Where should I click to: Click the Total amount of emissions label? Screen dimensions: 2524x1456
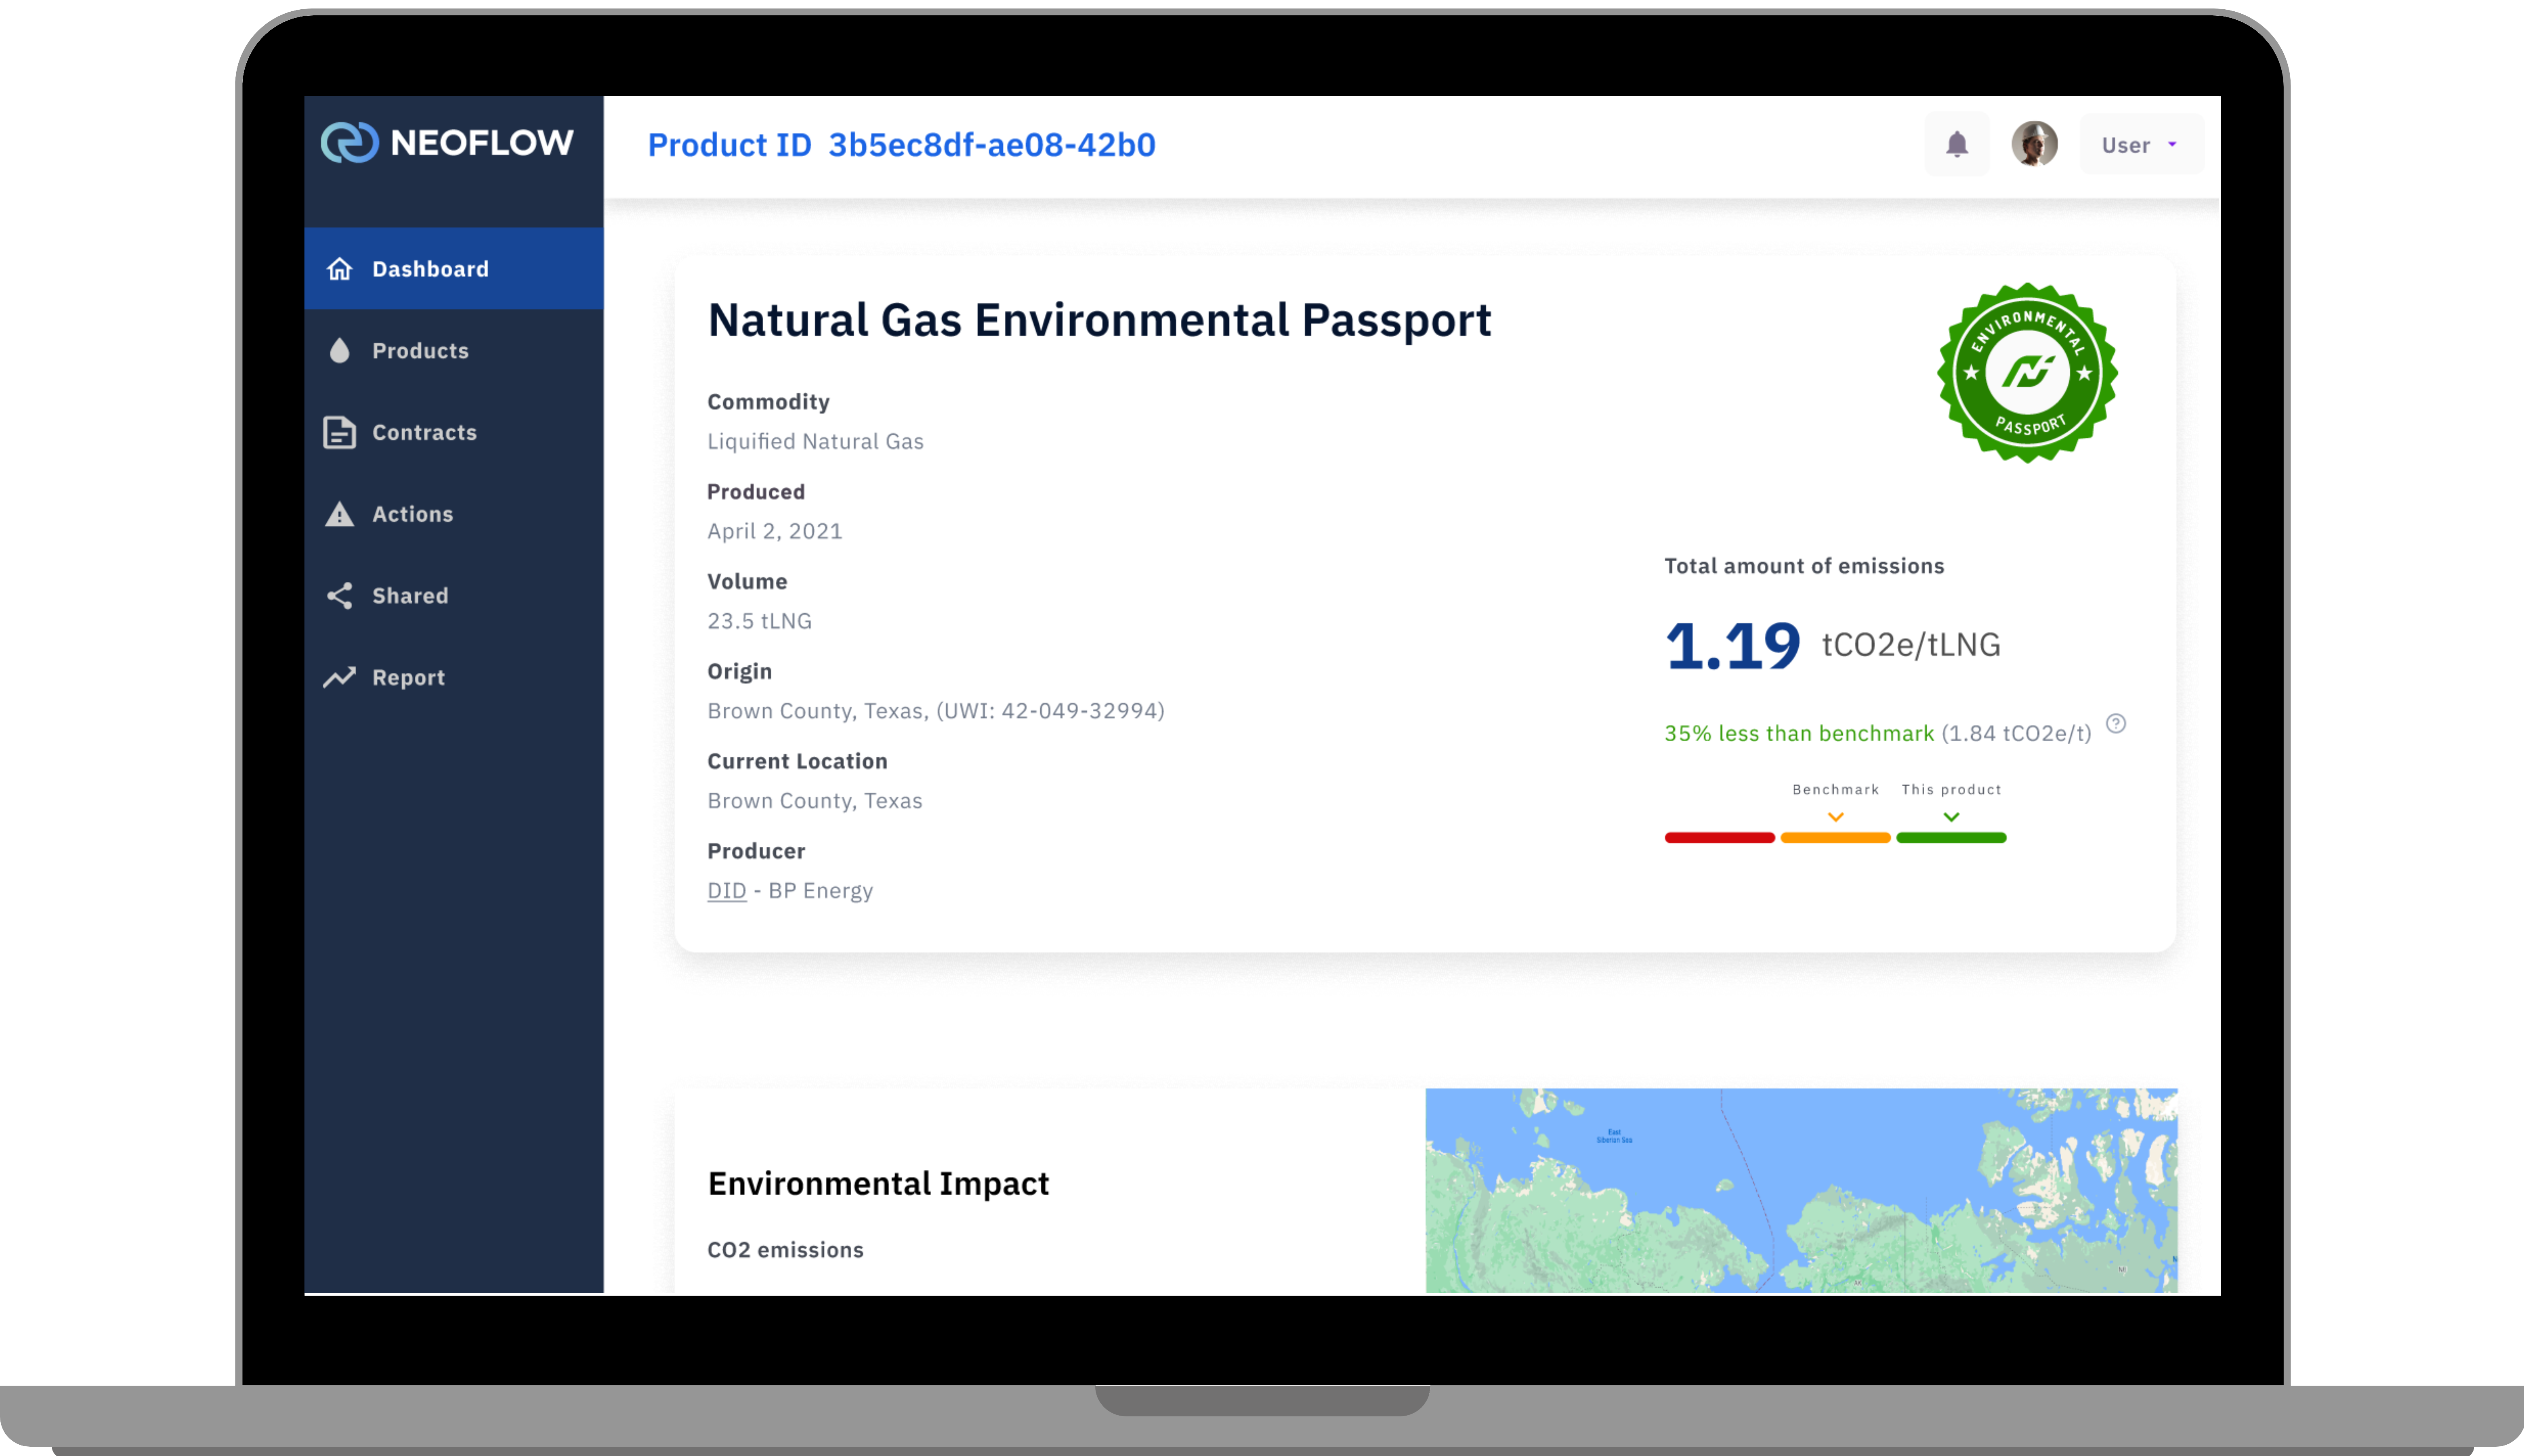point(1805,566)
